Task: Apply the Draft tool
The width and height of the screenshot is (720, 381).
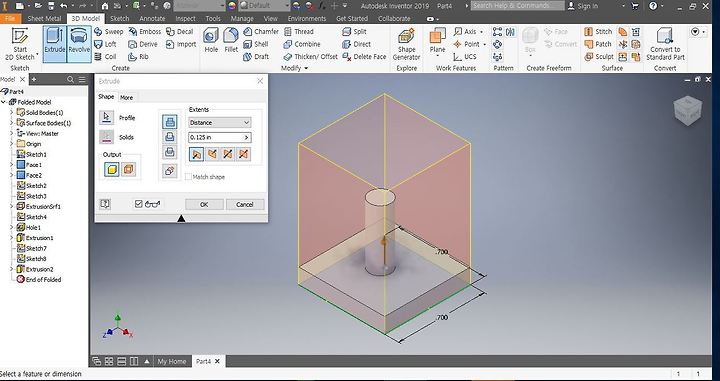Action: [x=255, y=56]
